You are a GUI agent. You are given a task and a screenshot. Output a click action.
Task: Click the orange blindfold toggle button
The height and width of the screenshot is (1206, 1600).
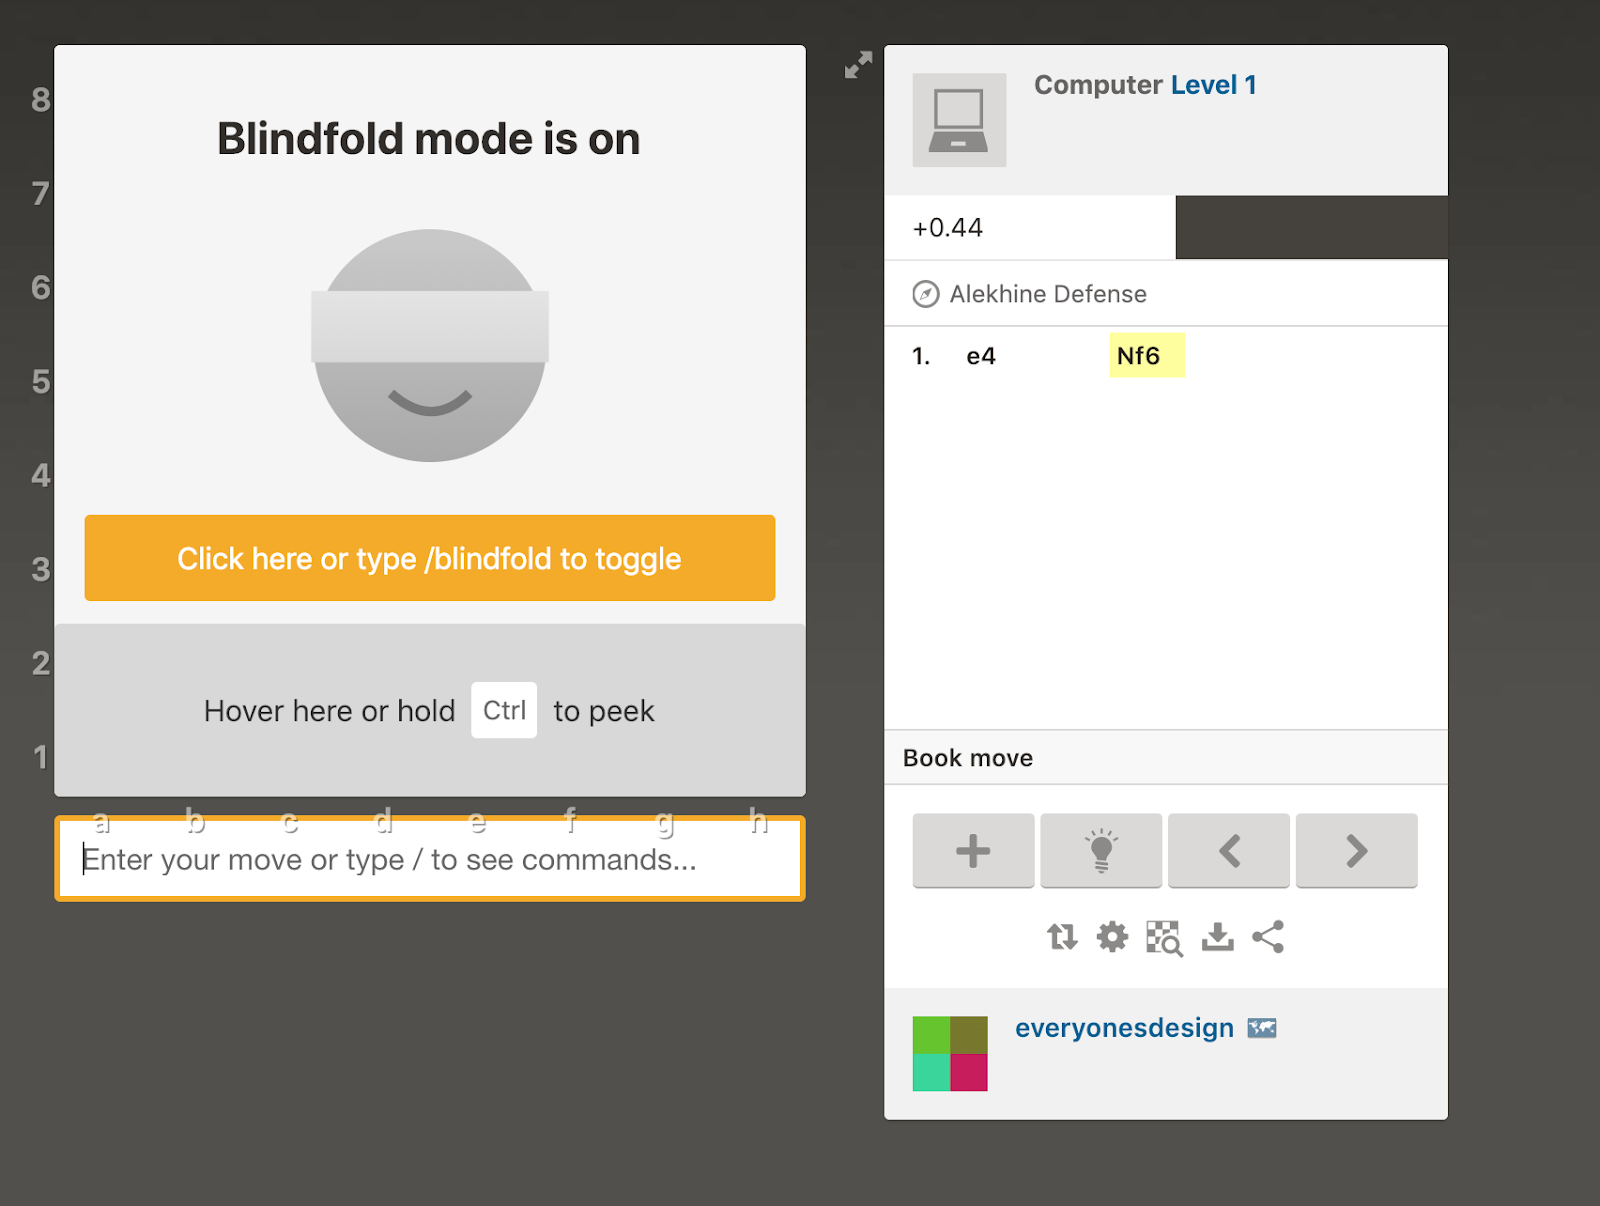430,558
